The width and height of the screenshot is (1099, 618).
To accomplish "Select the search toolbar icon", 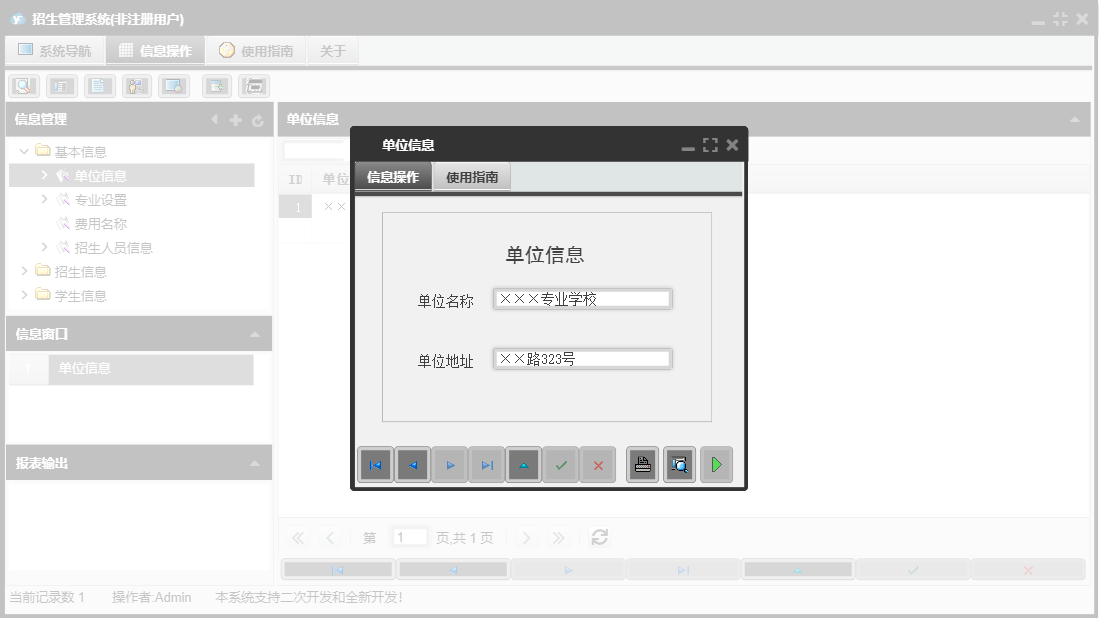I will click(x=22, y=85).
